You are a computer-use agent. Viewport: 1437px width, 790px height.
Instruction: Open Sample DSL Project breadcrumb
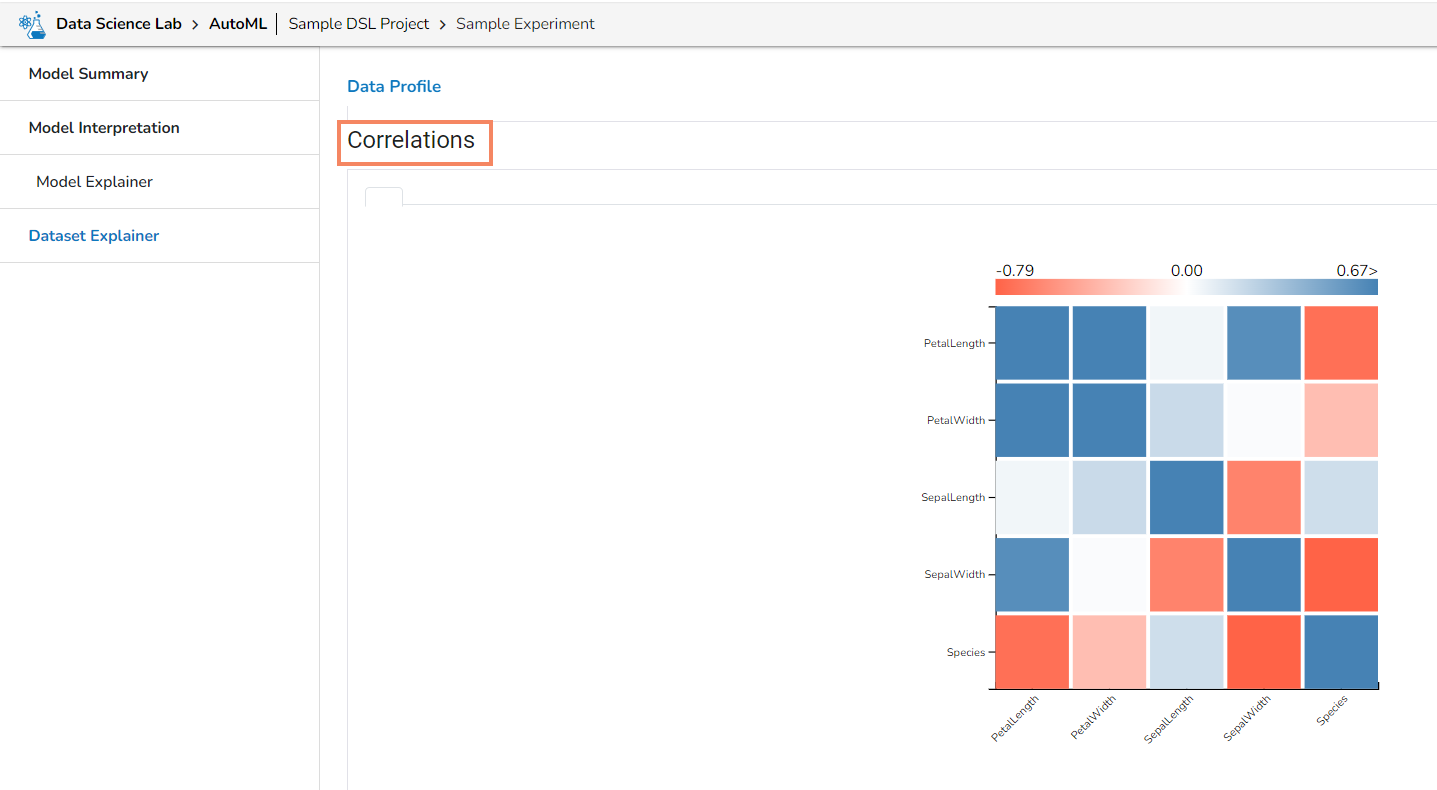[359, 24]
